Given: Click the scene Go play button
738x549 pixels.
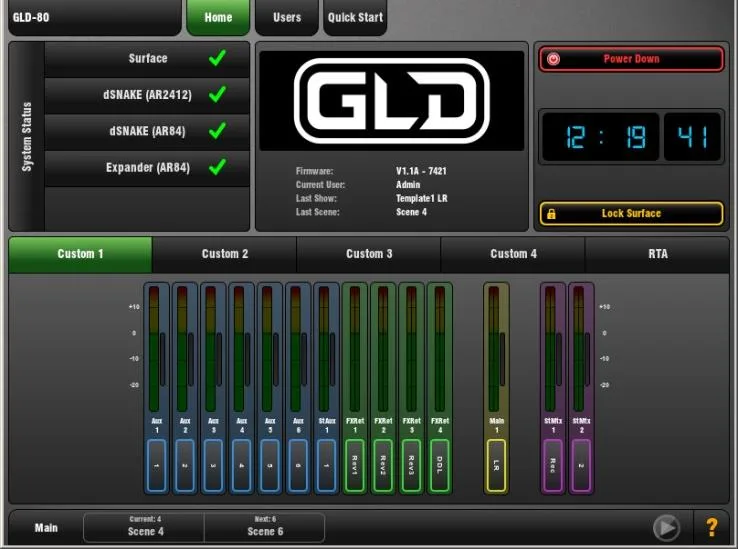Looking at the screenshot, I should pos(666,527).
